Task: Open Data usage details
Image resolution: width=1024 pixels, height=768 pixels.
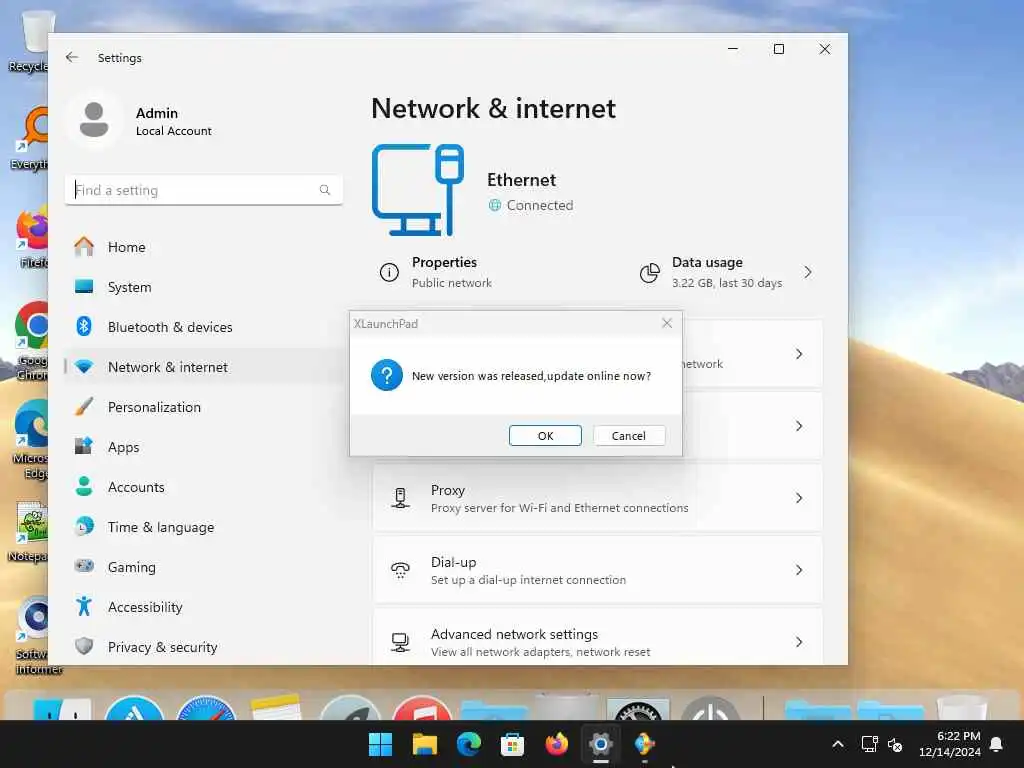Action: [728, 272]
